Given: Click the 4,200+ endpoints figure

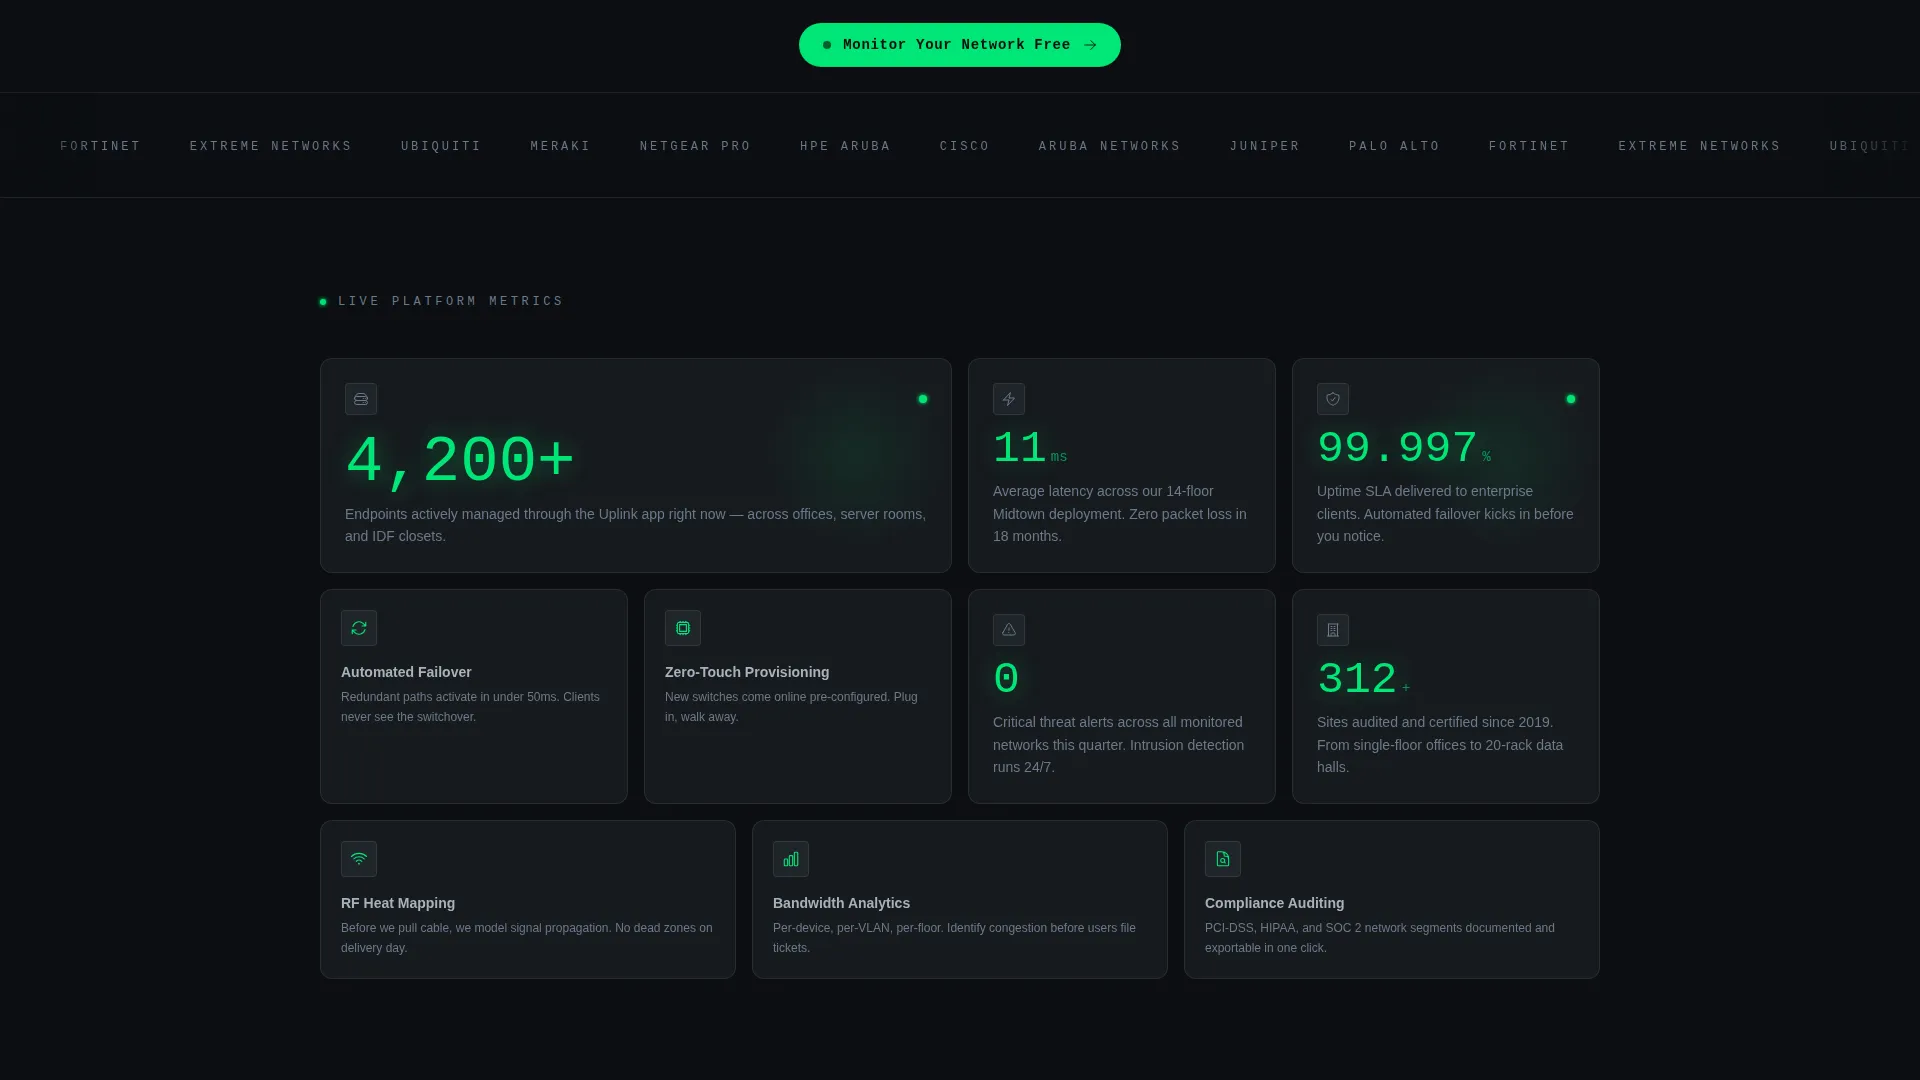Looking at the screenshot, I should click(x=460, y=461).
